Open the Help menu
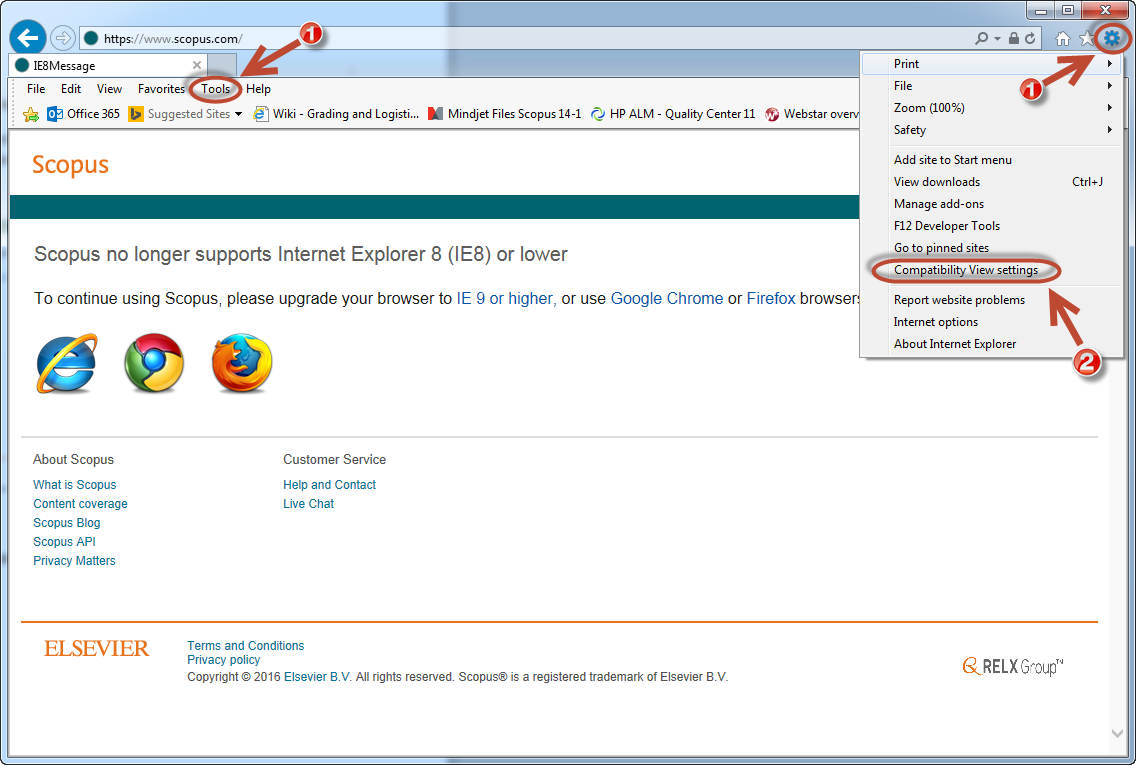Screen dimensions: 1136x765 click(x=258, y=89)
